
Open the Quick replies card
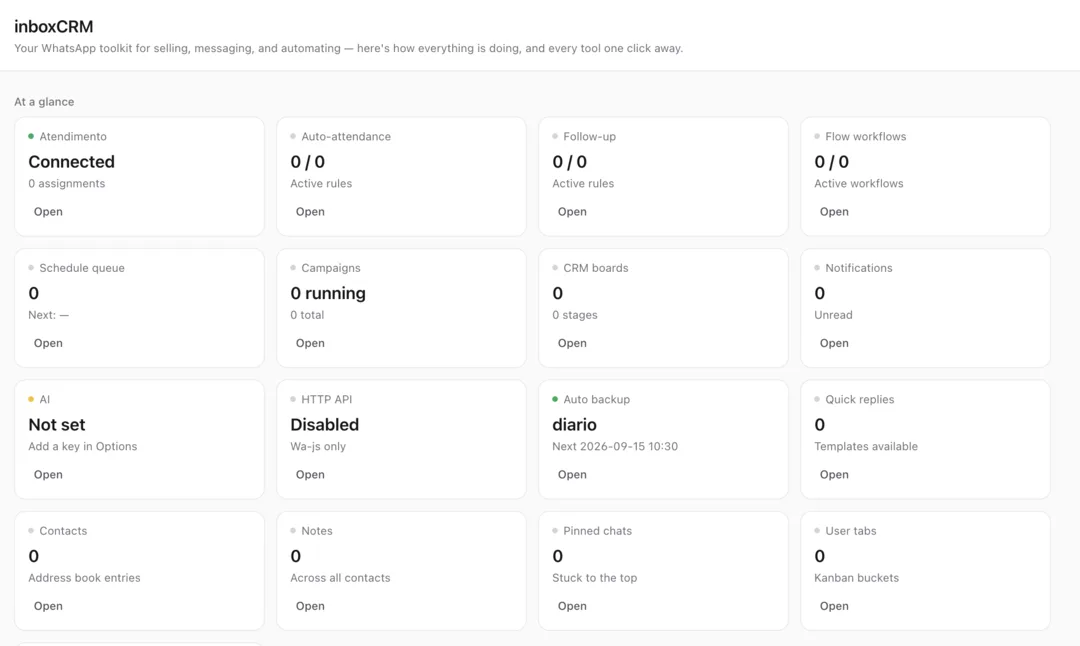point(834,475)
